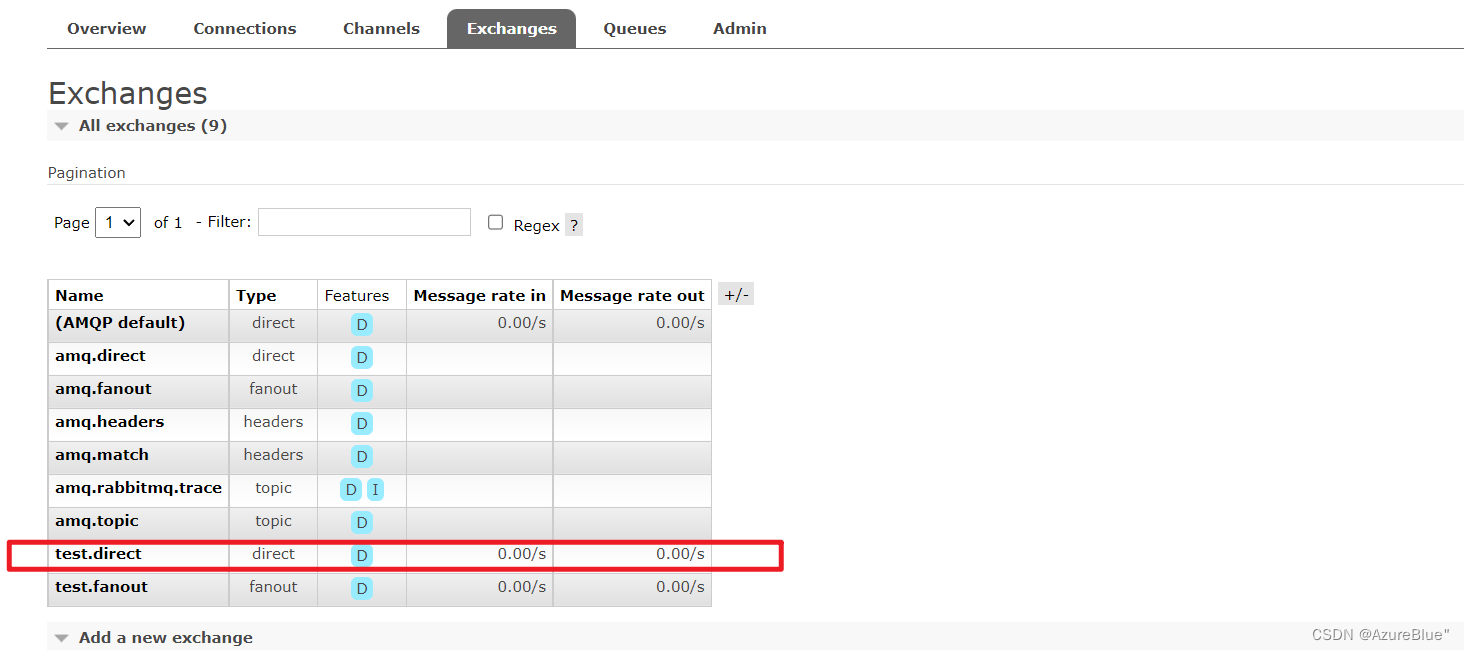Click the D badge in test.fanout row
This screenshot has width=1464, height=650.
pyautogui.click(x=362, y=588)
